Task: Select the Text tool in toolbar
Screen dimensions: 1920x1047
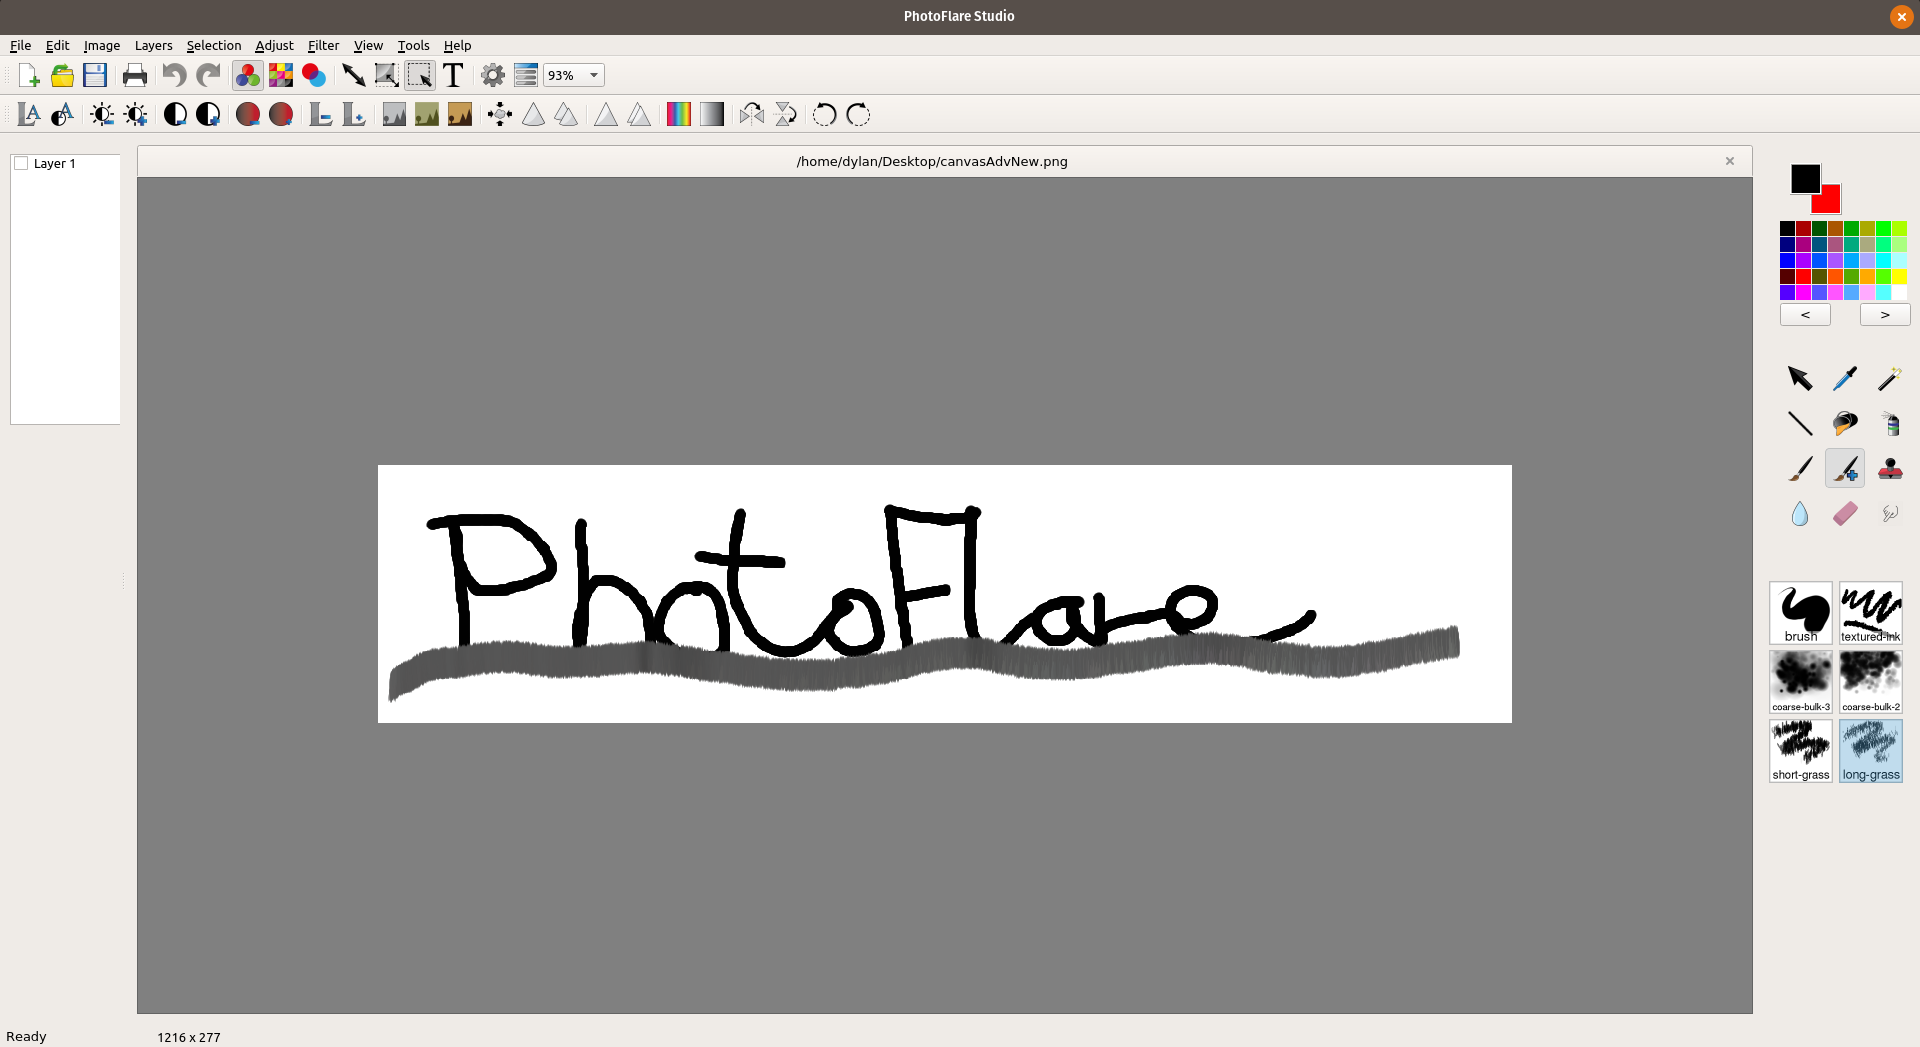Action: 453,75
